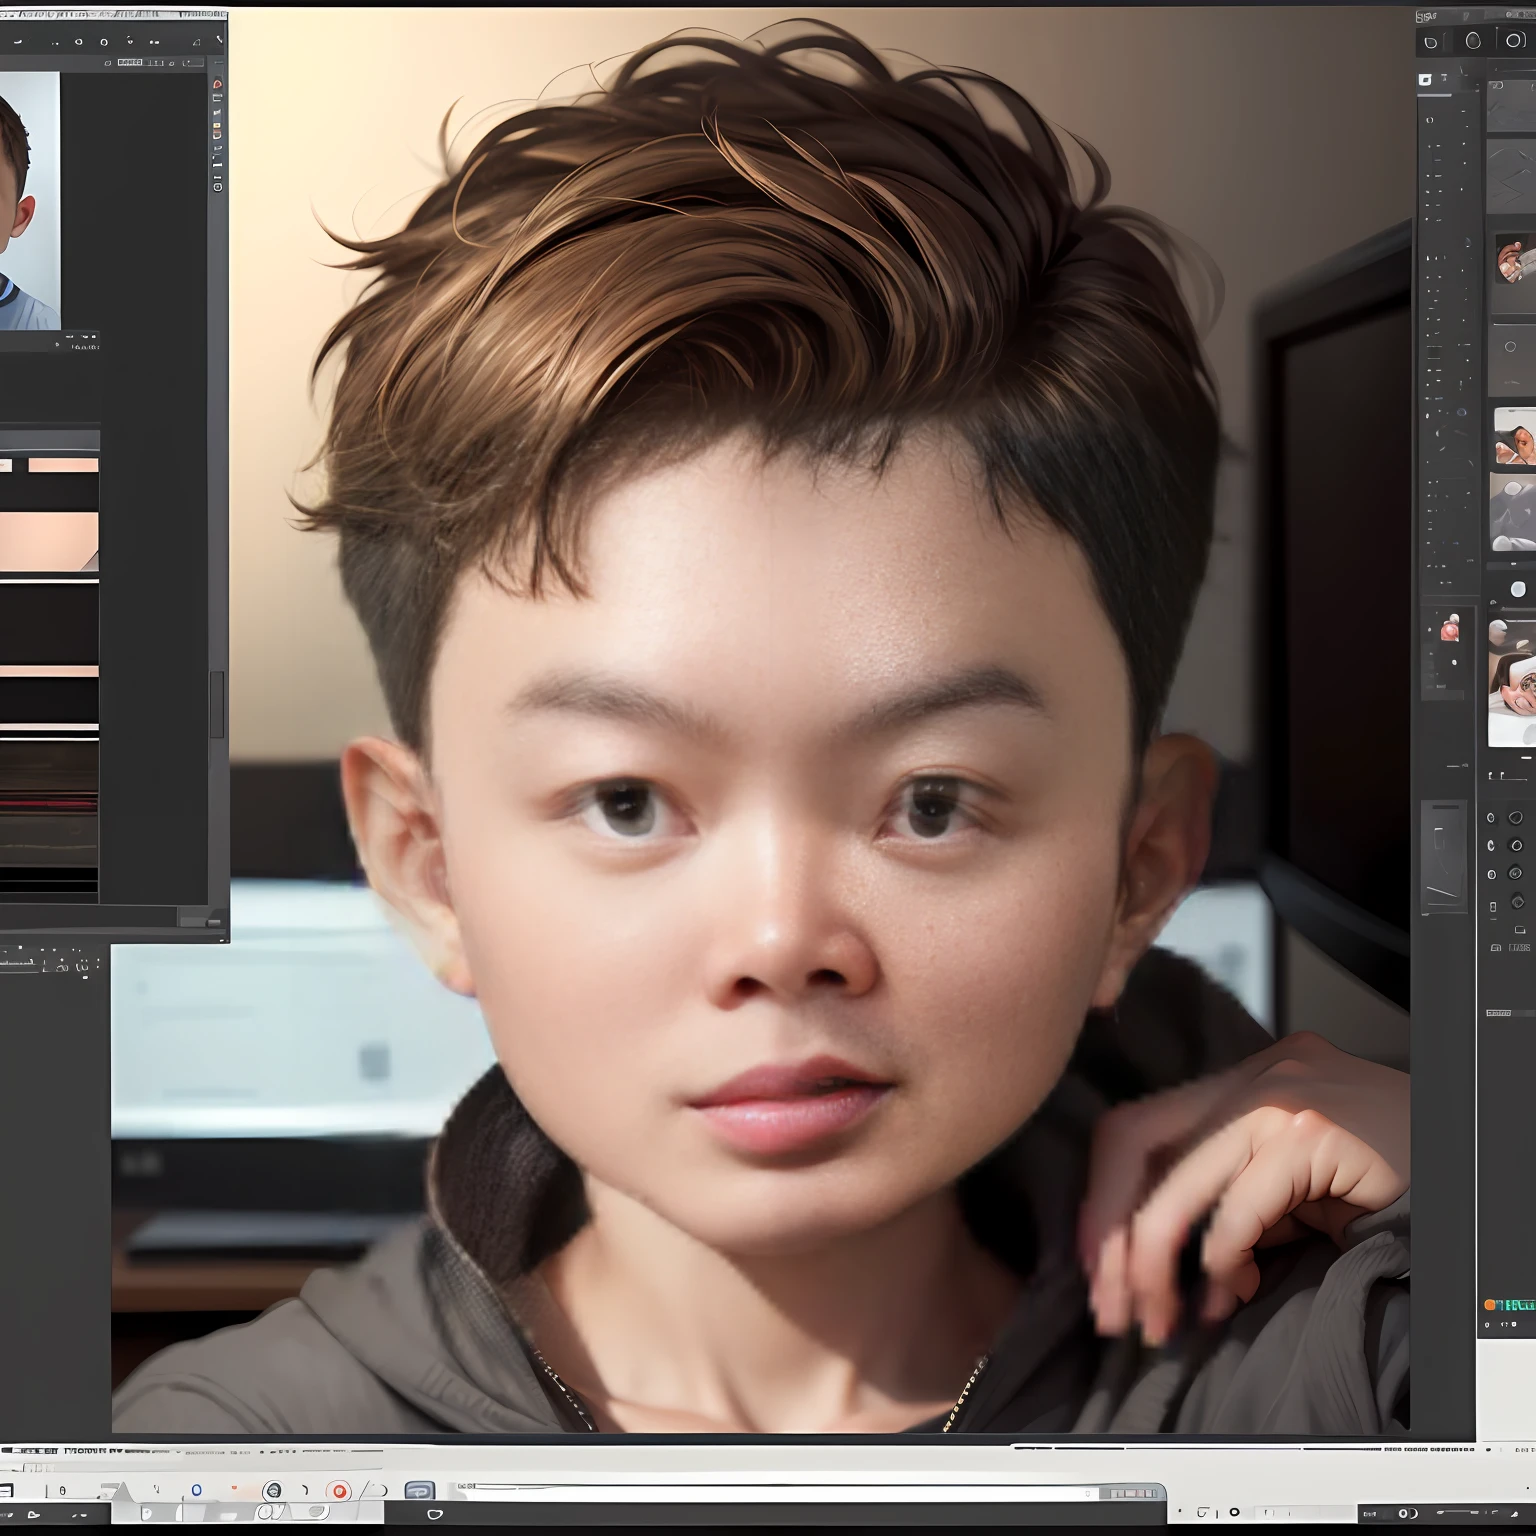Click the reference boy photo in top-left panel
The image size is (1536, 1536).
pyautogui.click(x=29, y=202)
